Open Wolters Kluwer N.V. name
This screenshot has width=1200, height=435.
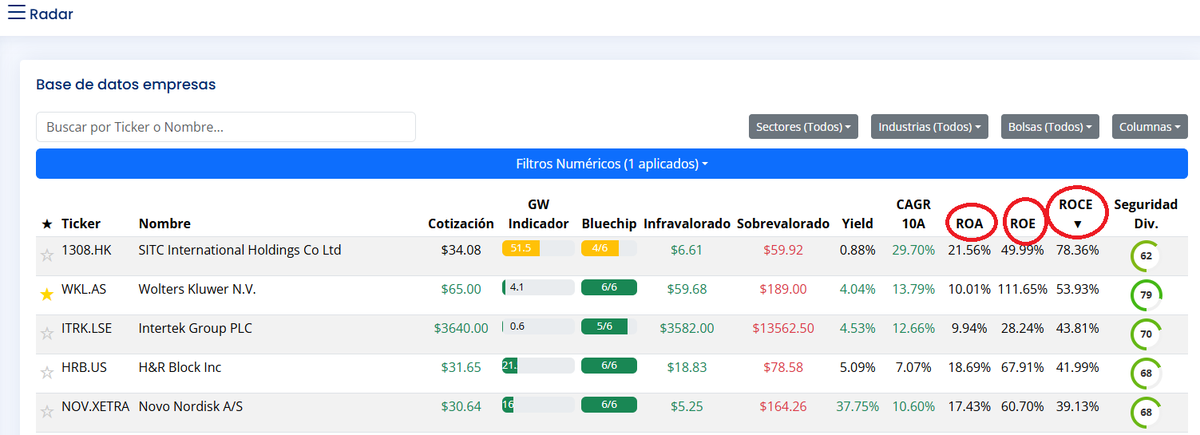(197, 289)
